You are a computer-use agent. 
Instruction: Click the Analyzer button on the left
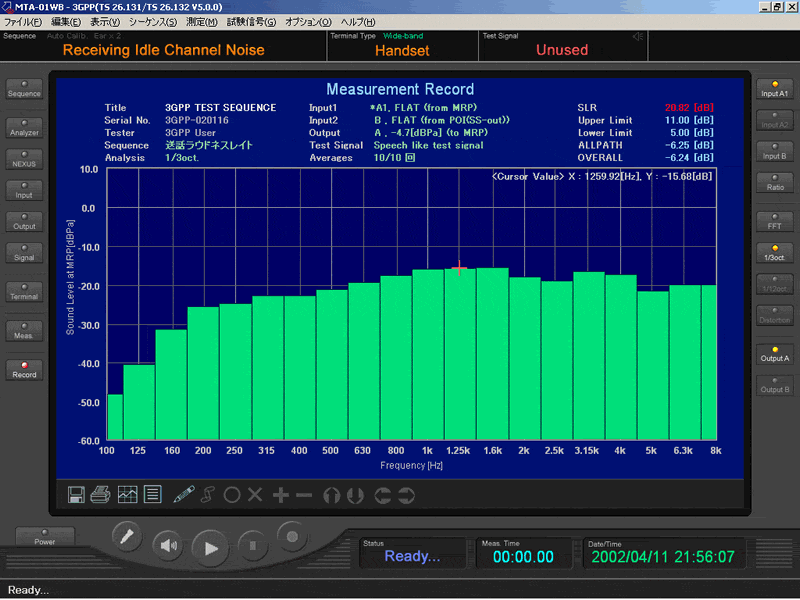[x=24, y=128]
